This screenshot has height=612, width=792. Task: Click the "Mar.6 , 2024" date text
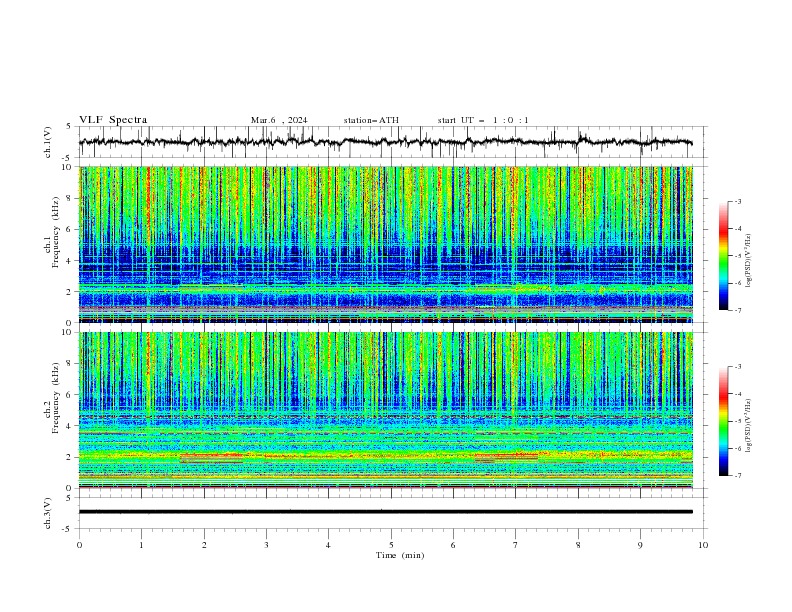tap(279, 120)
